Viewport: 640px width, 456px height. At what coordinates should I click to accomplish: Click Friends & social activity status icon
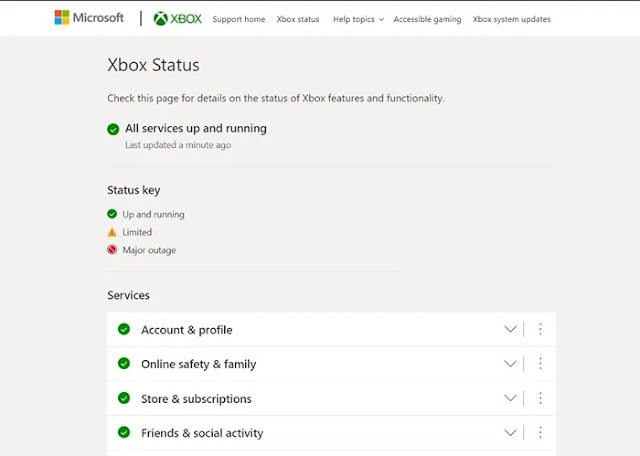coord(124,432)
